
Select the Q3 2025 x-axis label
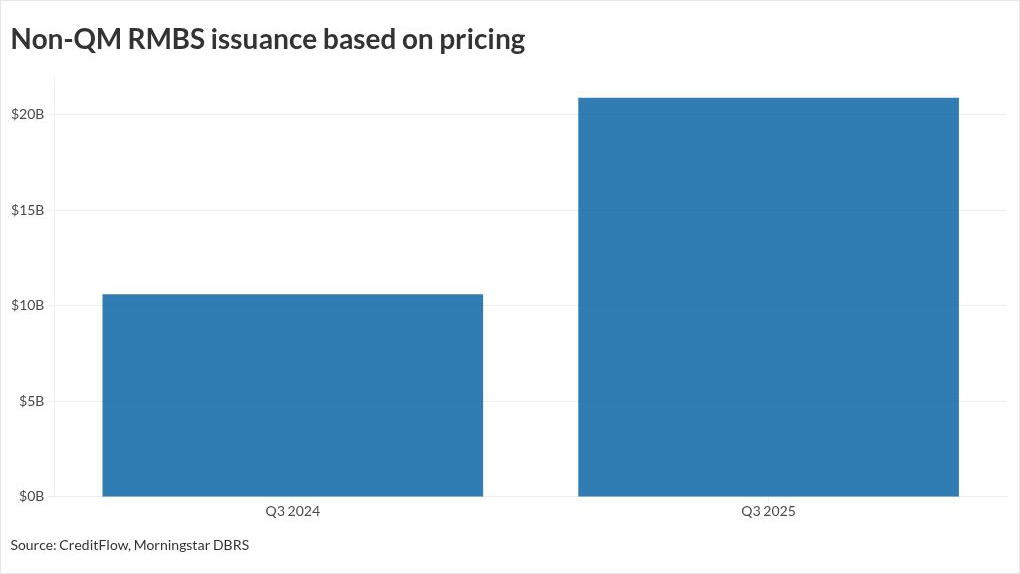(x=768, y=512)
